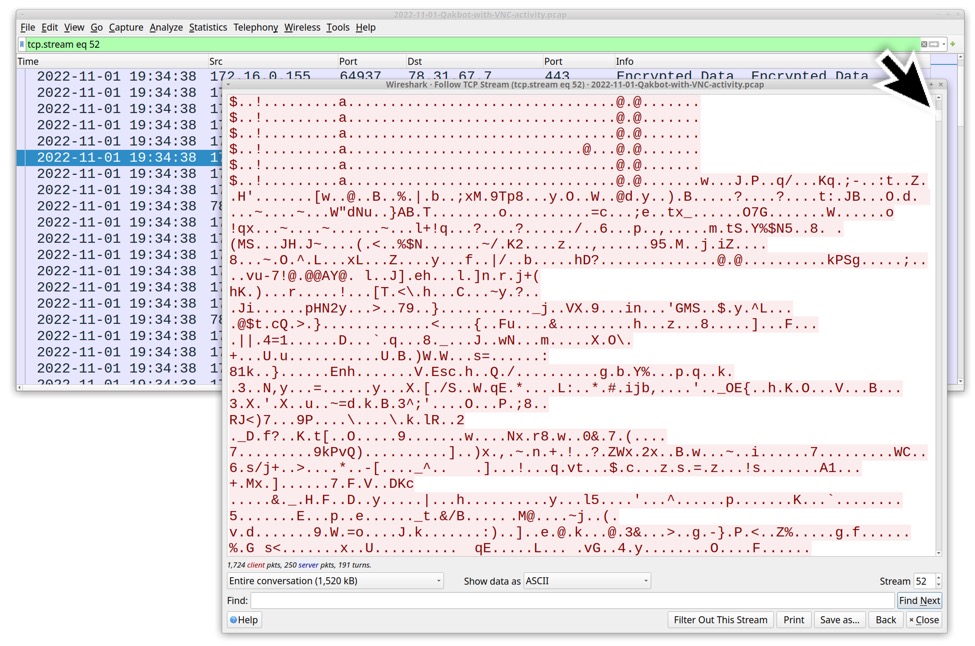The height and width of the screenshot is (646, 975).
Task: Click Filter Out This Stream button
Action: click(x=720, y=620)
